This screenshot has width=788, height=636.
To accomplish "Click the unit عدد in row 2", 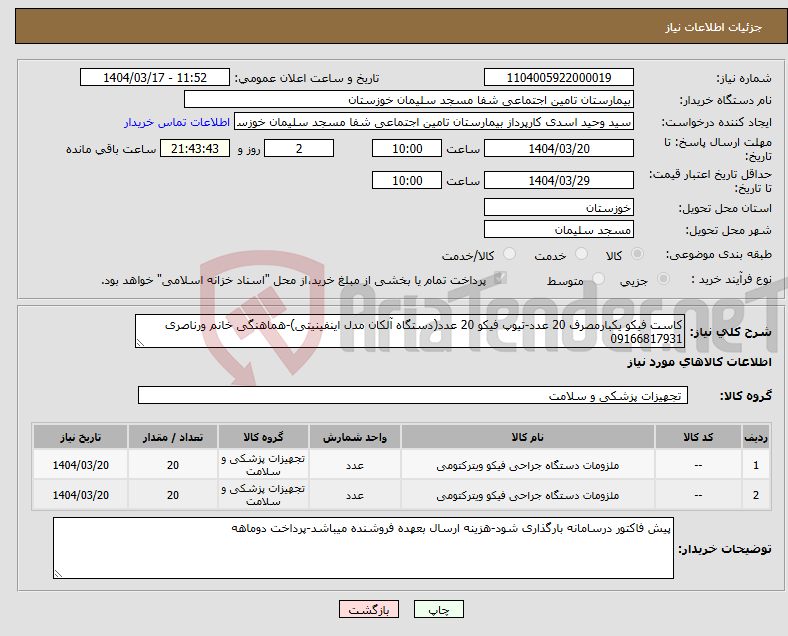I will (x=355, y=495).
